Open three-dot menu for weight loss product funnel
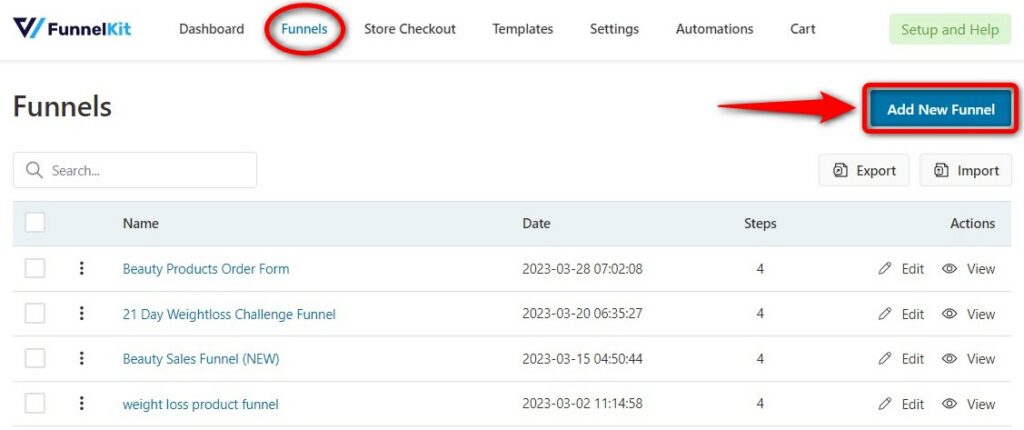This screenshot has width=1024, height=430. pos(82,404)
